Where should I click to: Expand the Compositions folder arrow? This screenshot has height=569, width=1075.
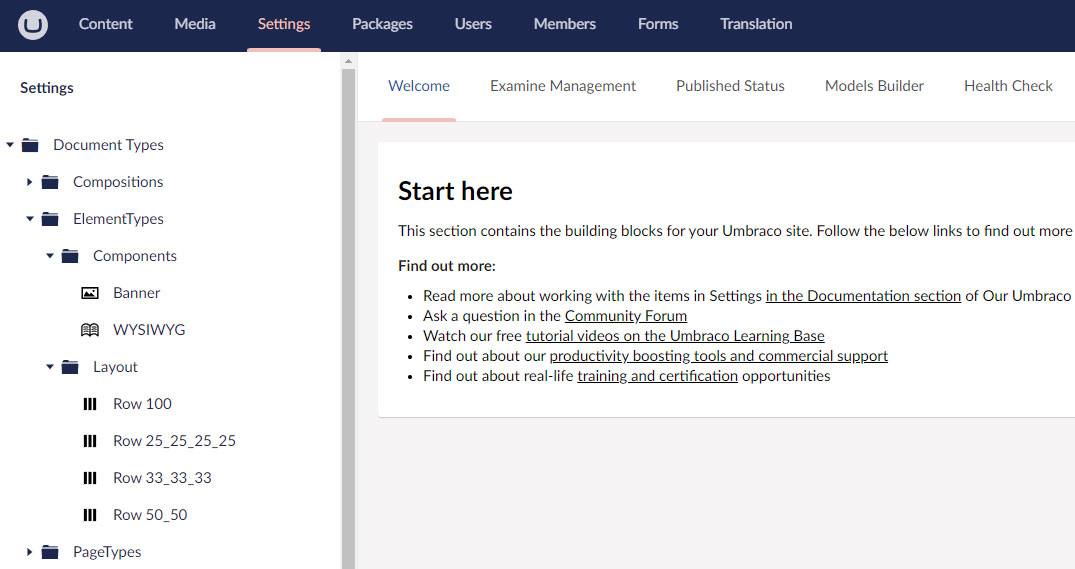[x=30, y=182]
